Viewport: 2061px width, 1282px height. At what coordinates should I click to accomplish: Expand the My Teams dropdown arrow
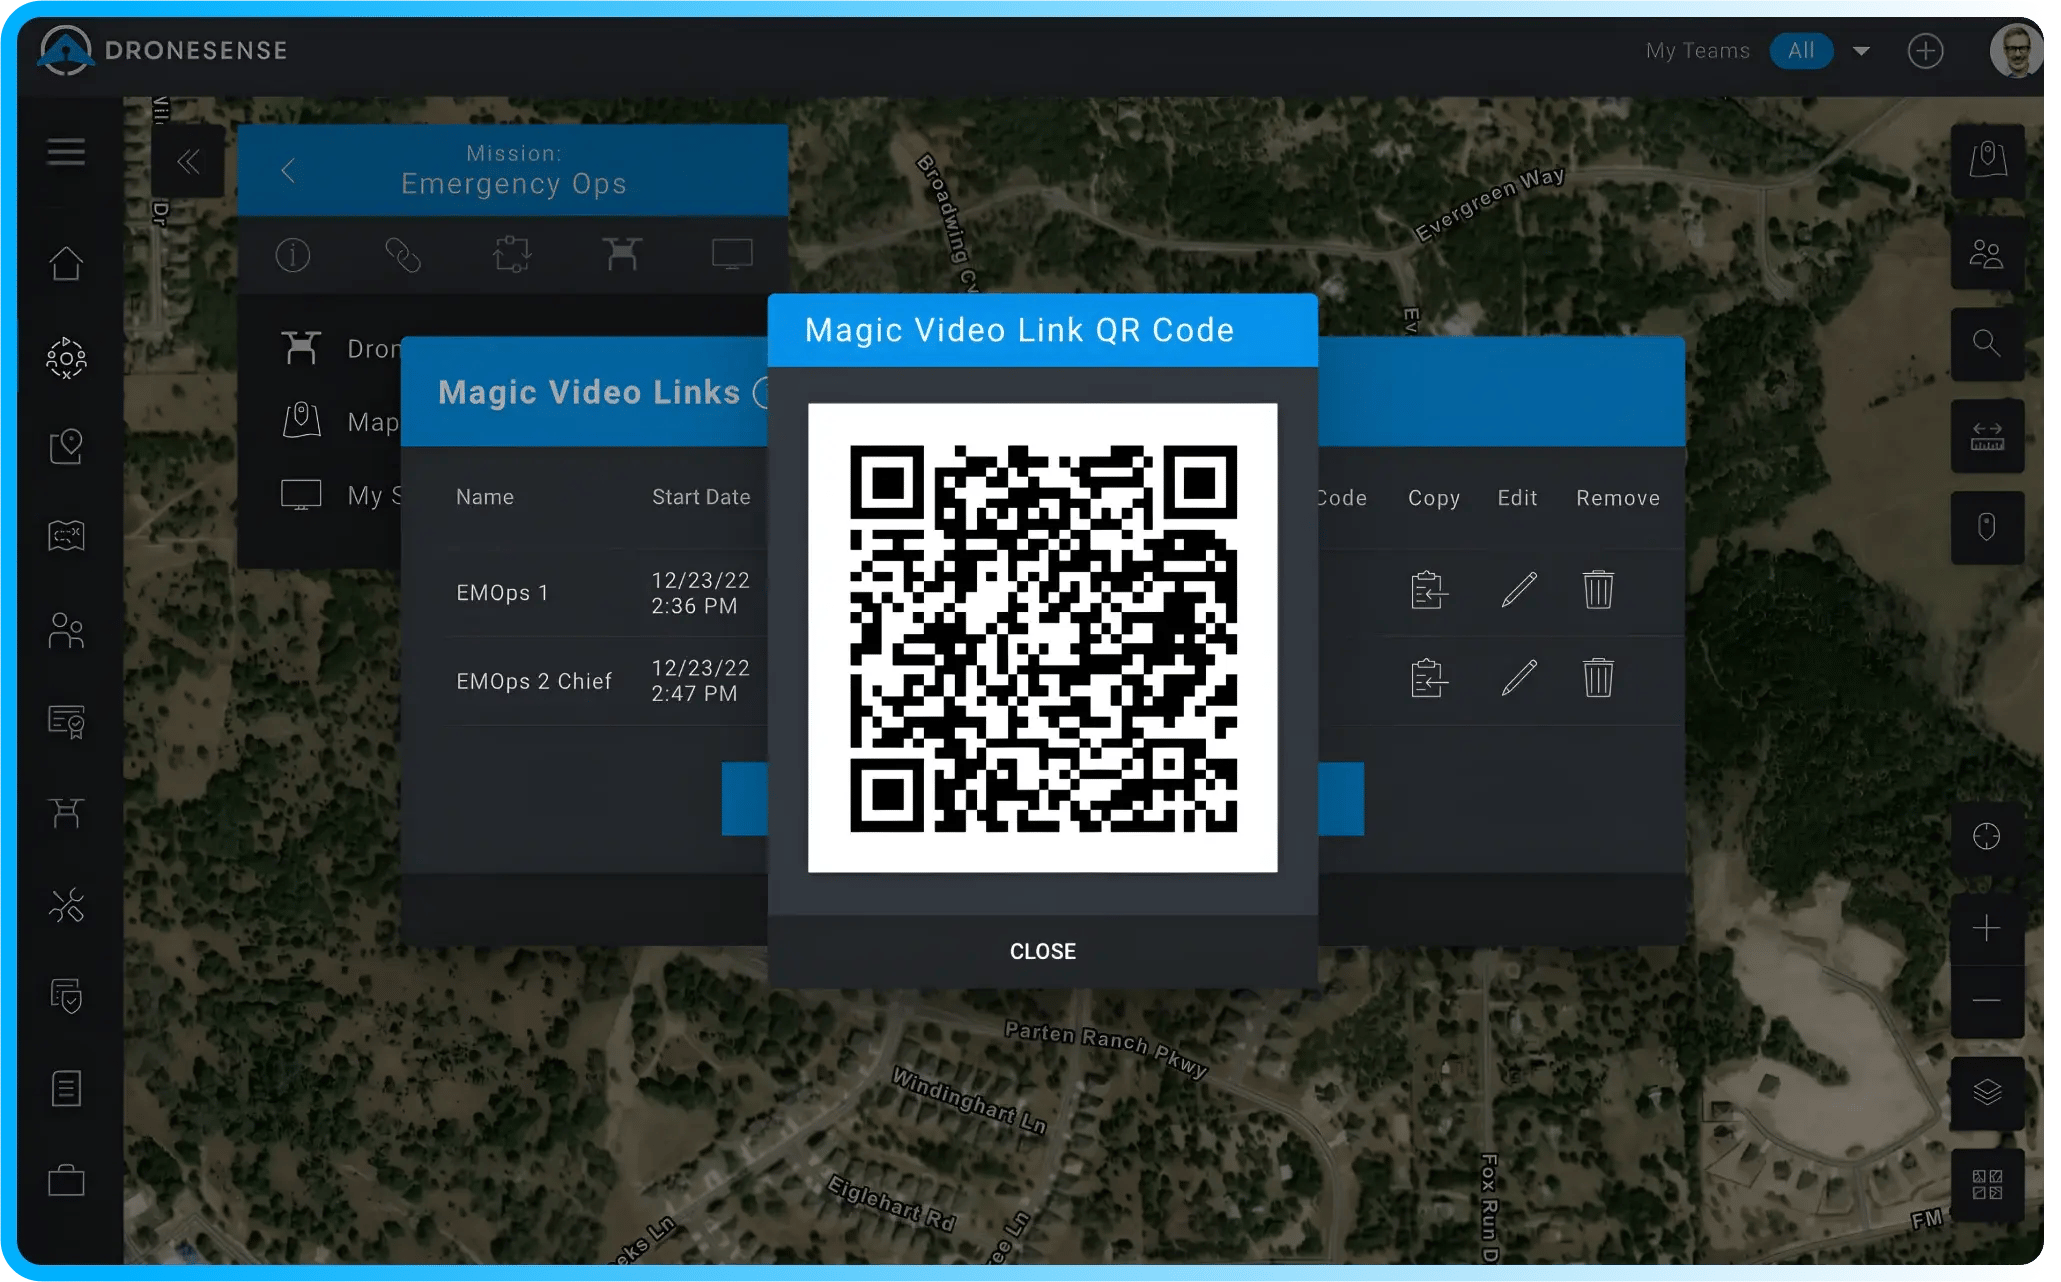pos(1861,51)
